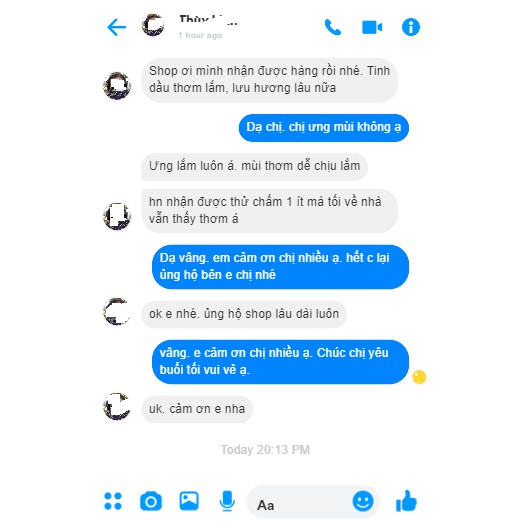Select the message 'ok e nhé. ủng hộ shop lâu dài luôn'
The image size is (528, 528).
(x=244, y=314)
